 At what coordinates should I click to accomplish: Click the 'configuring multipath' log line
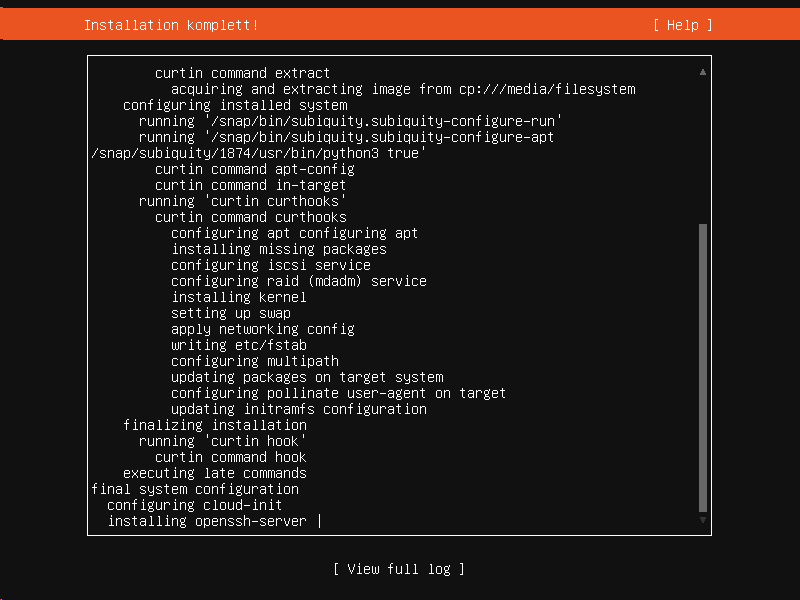[255, 361]
